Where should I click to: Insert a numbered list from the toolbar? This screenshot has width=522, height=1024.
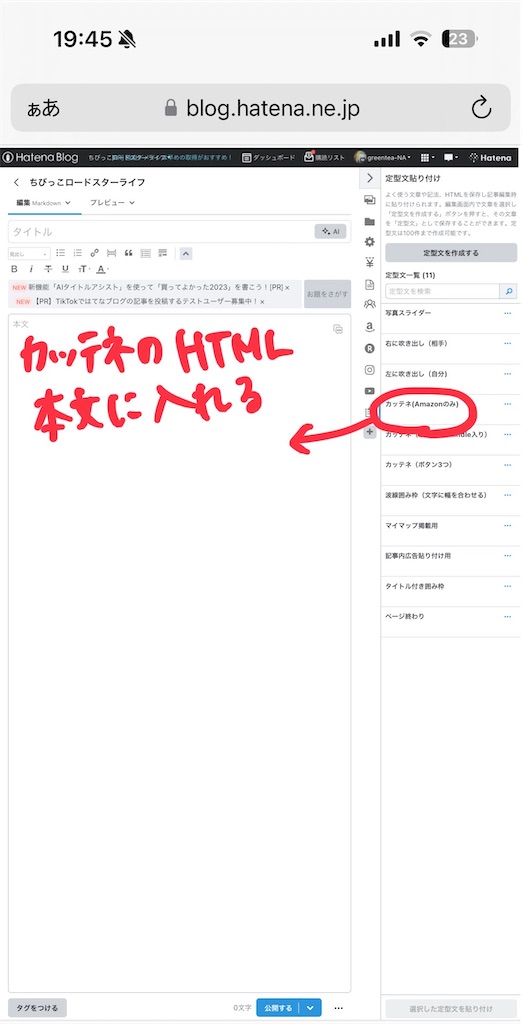pos(78,253)
